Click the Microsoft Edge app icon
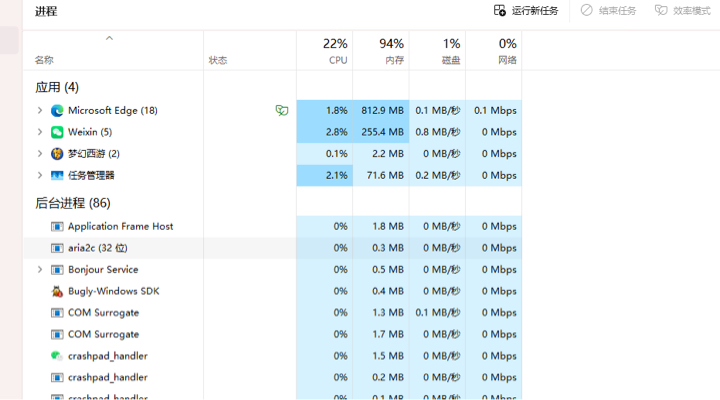 point(57,111)
